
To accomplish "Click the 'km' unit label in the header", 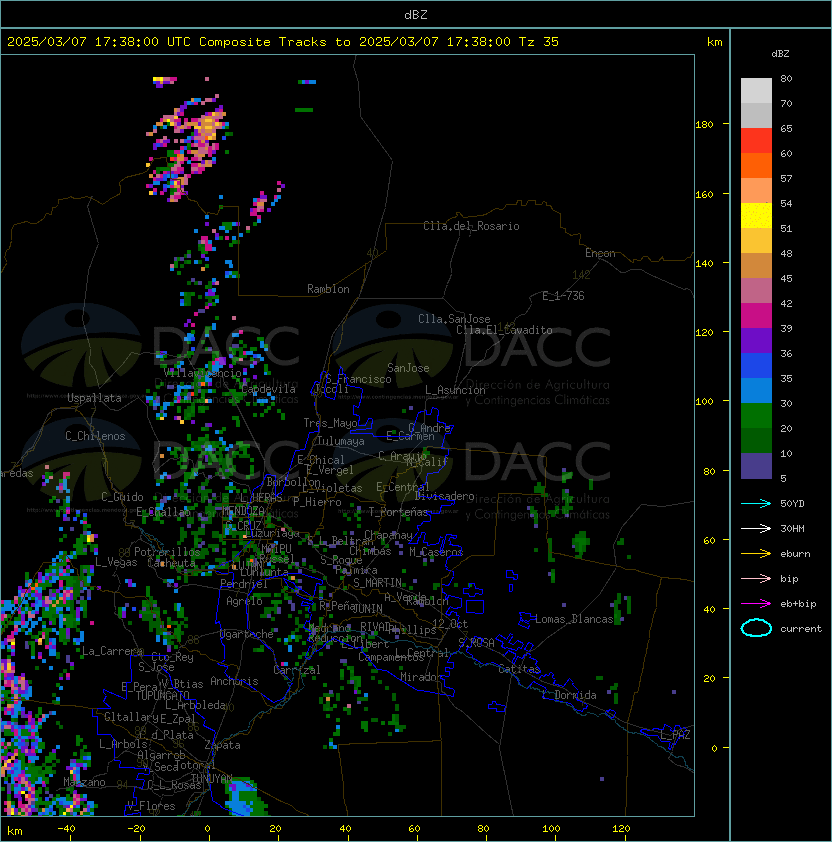I will coord(714,42).
